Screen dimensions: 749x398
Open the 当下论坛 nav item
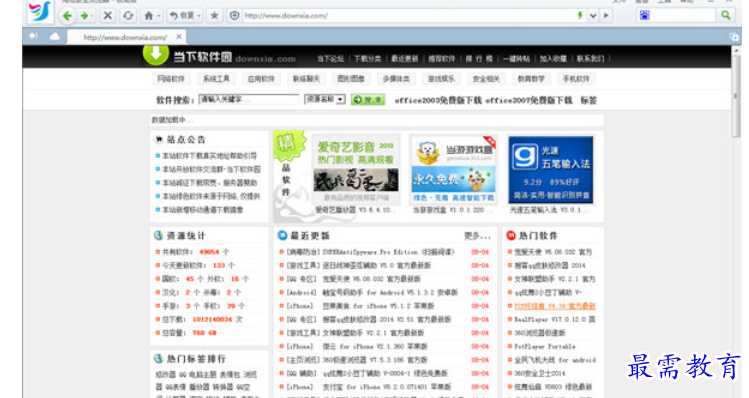click(331, 59)
